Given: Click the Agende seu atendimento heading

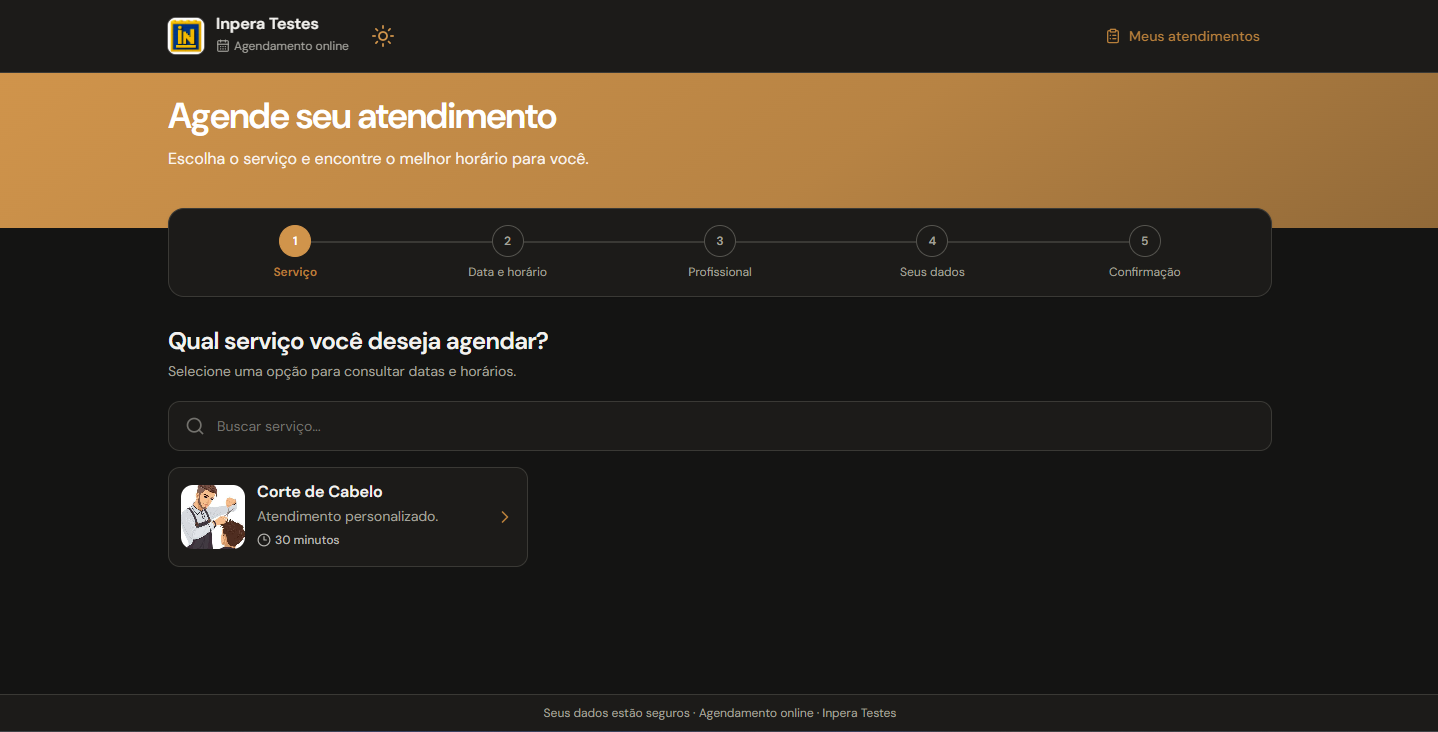Looking at the screenshot, I should pos(362,117).
